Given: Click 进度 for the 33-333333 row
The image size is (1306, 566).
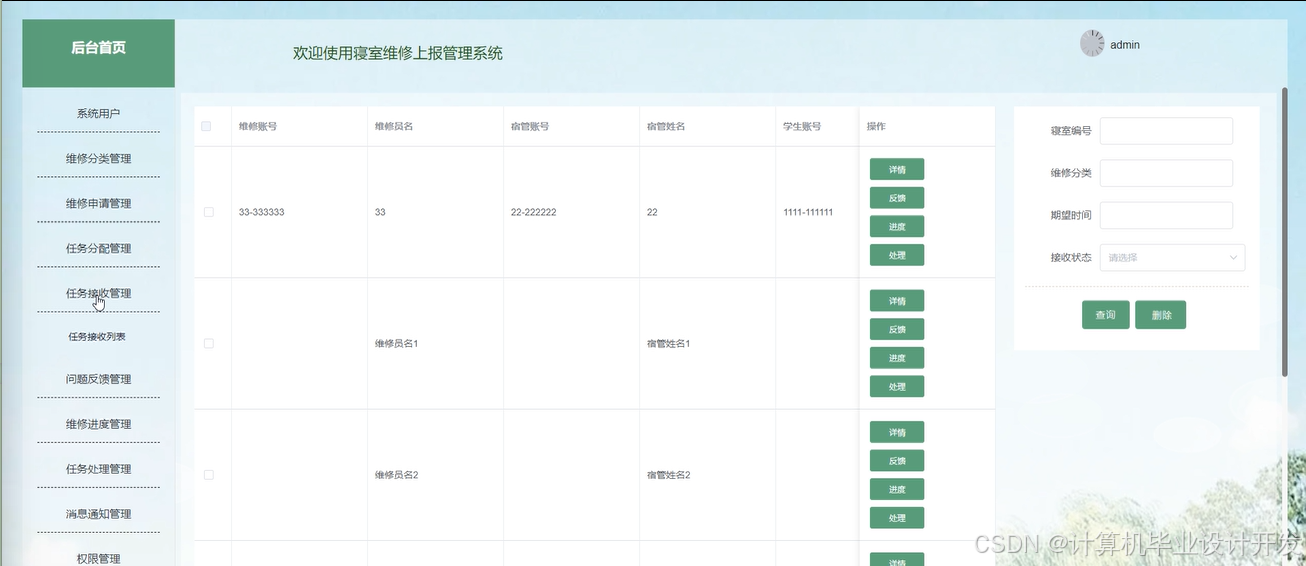Looking at the screenshot, I should [897, 226].
